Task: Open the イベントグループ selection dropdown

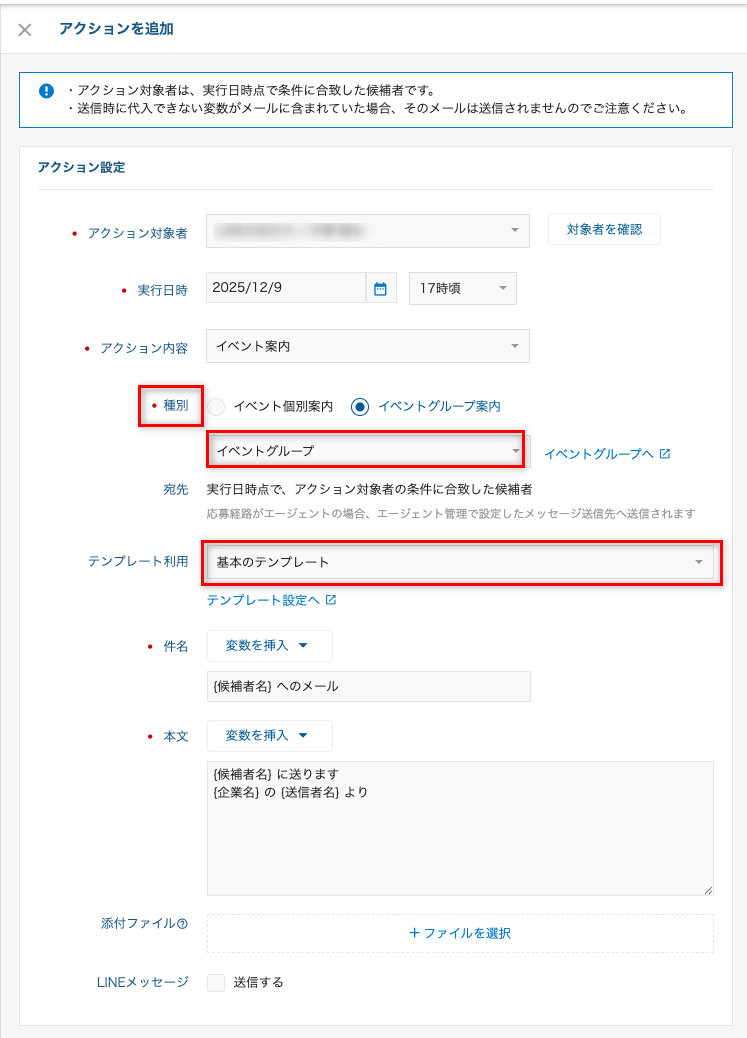Action: 366,451
